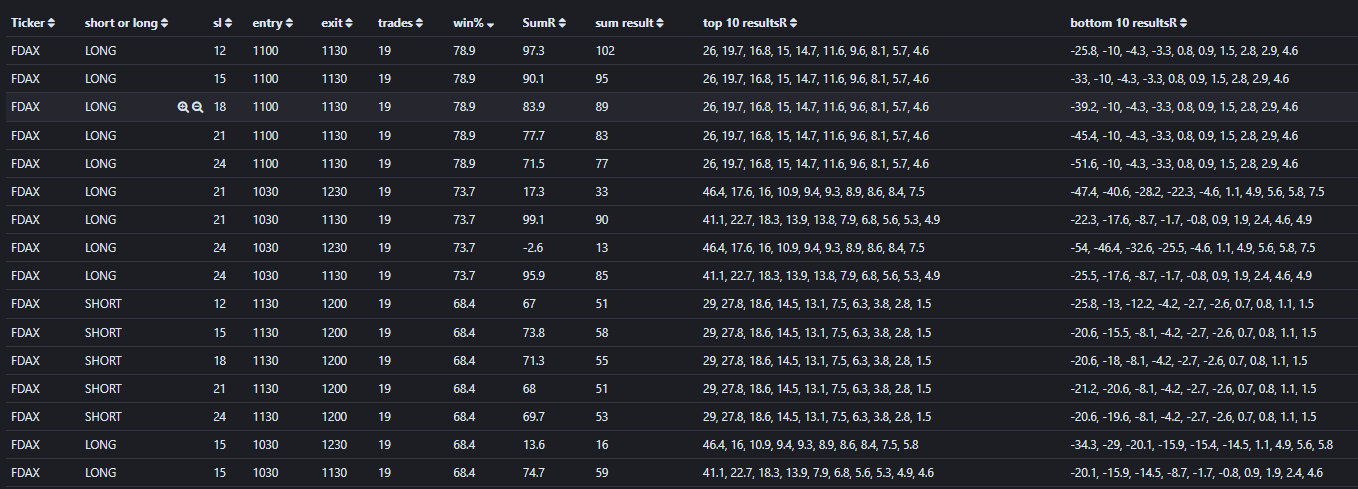Click the SumR cell showing -2.6
Screen dimensions: 1358x489
coord(533,248)
